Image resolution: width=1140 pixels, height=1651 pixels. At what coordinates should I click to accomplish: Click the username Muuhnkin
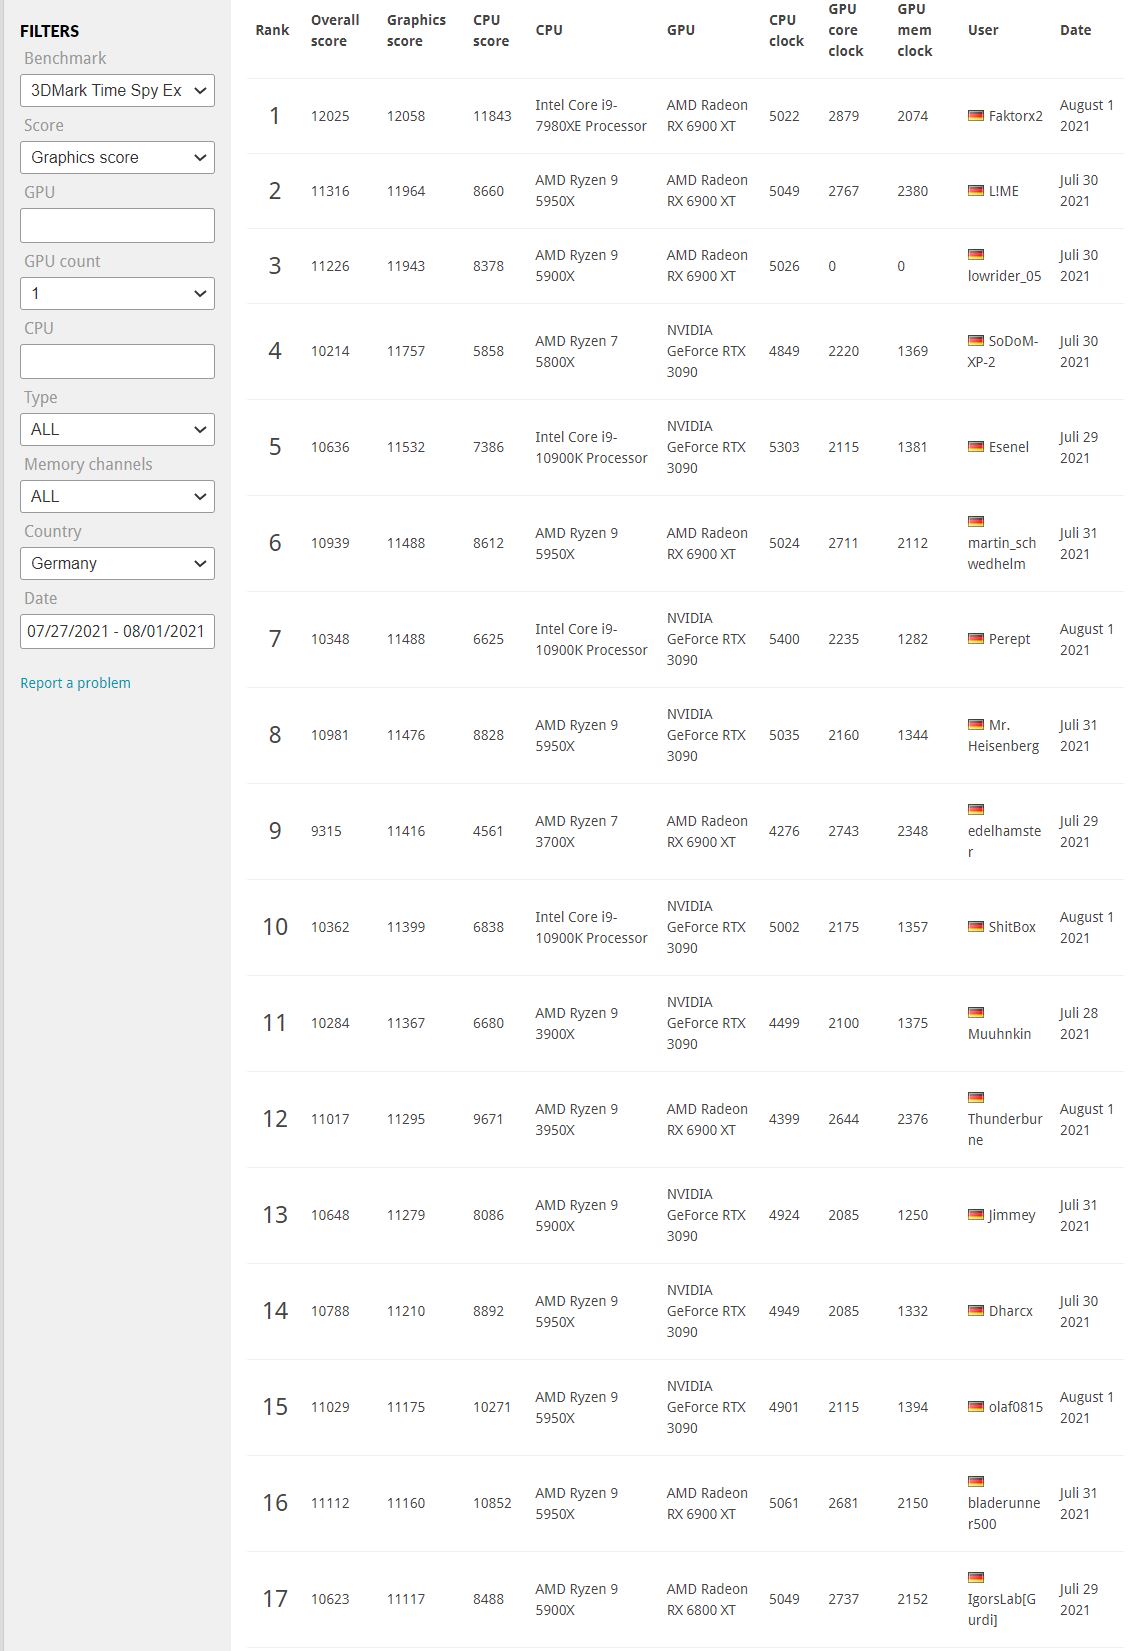(x=999, y=1034)
